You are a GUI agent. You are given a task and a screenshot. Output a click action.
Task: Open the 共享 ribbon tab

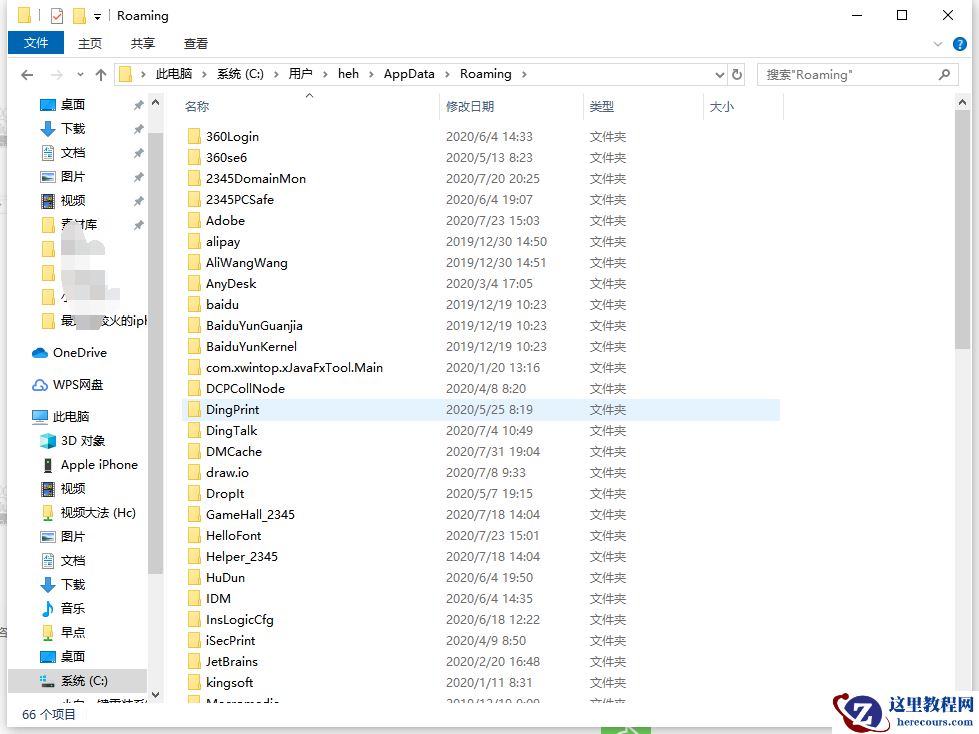[x=143, y=43]
